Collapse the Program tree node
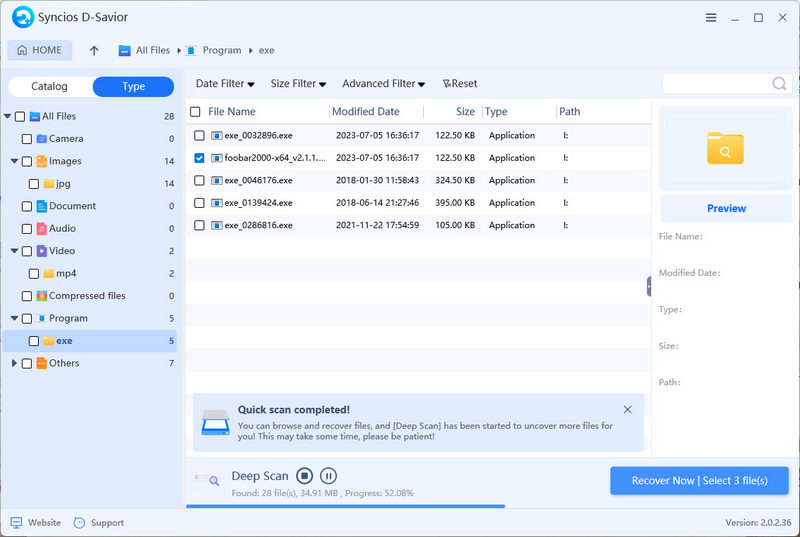 (14, 318)
